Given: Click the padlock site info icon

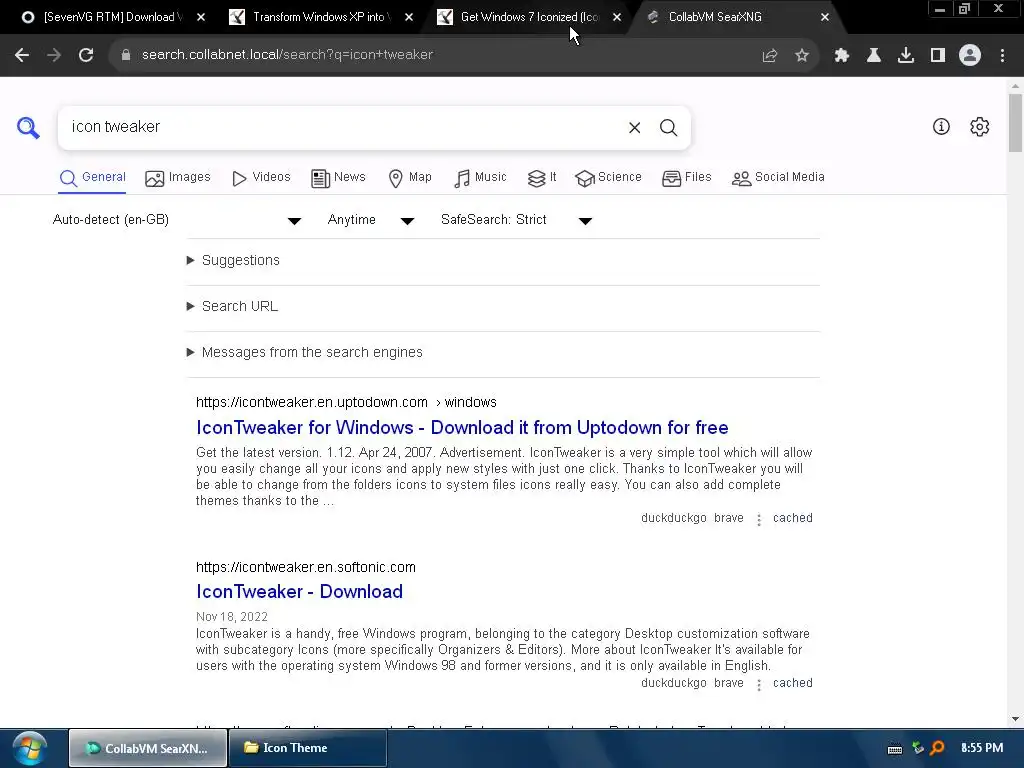Looking at the screenshot, I should click(x=125, y=55).
